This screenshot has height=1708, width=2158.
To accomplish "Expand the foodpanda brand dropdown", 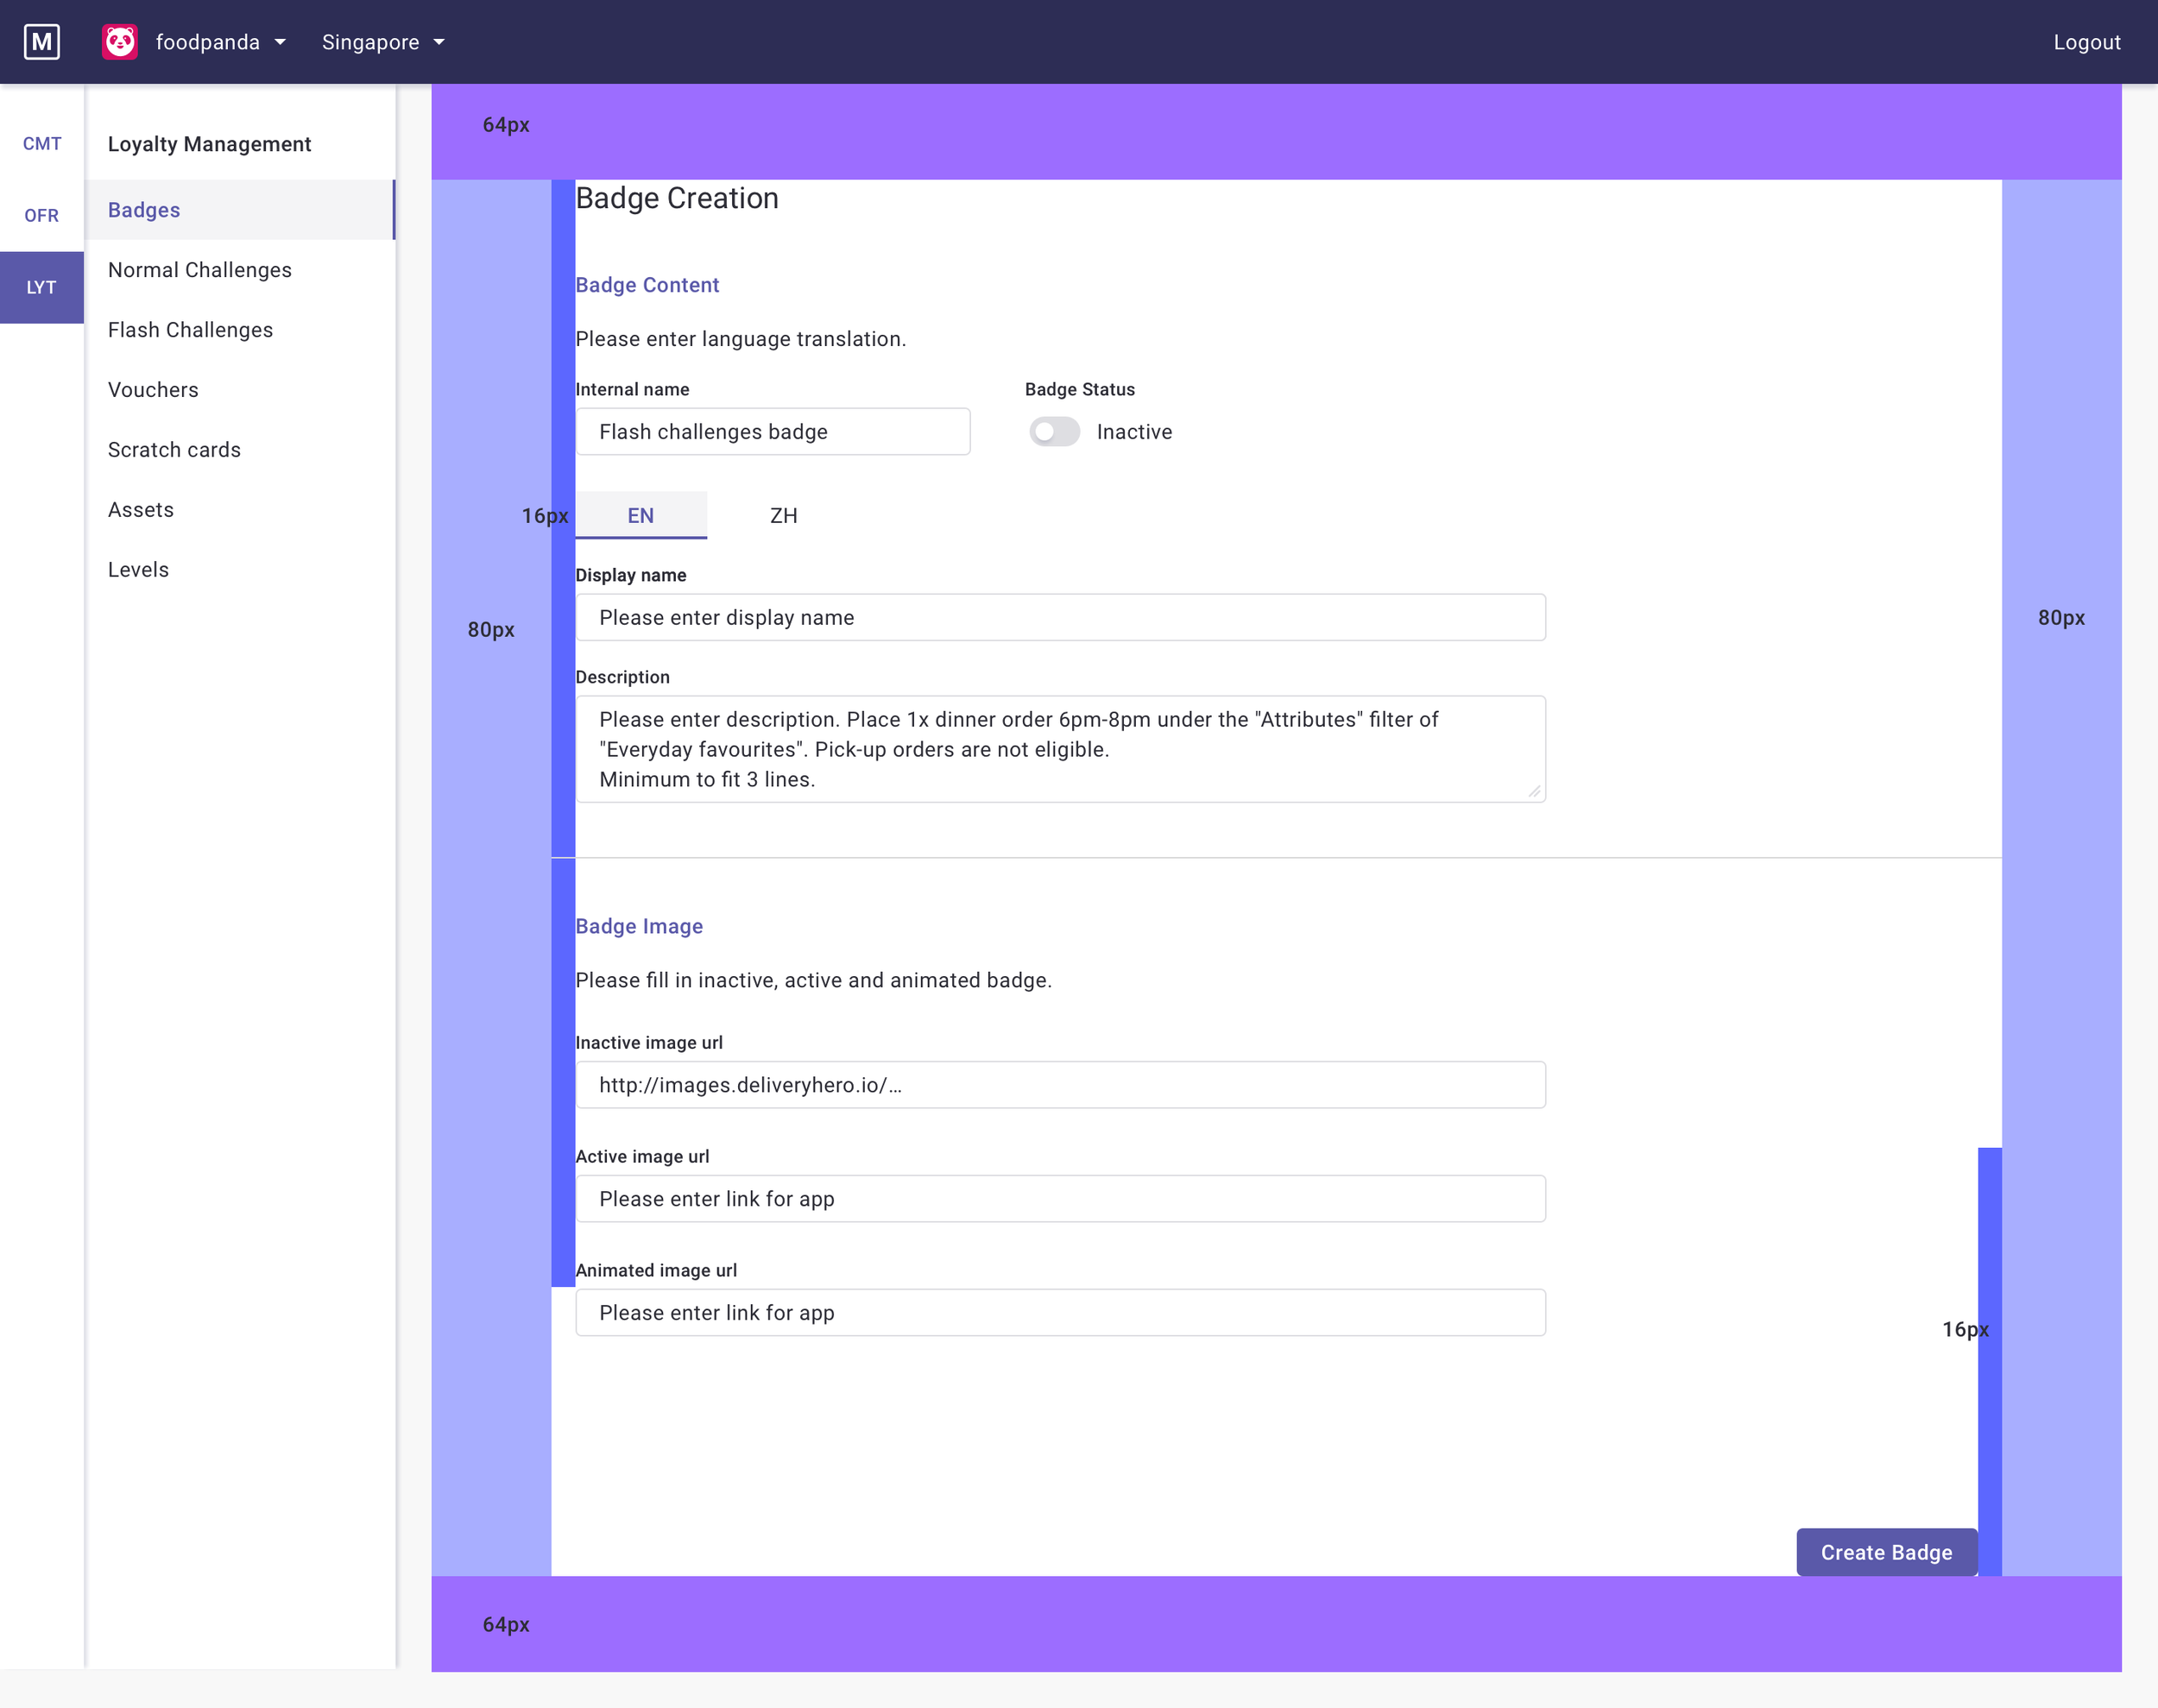I will point(221,42).
